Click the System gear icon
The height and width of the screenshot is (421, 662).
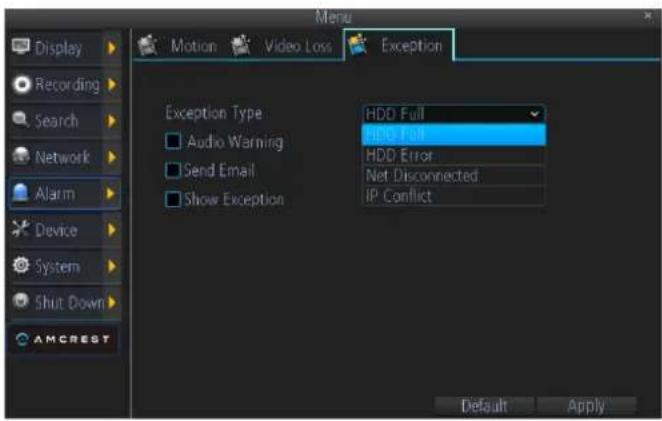pos(21,265)
